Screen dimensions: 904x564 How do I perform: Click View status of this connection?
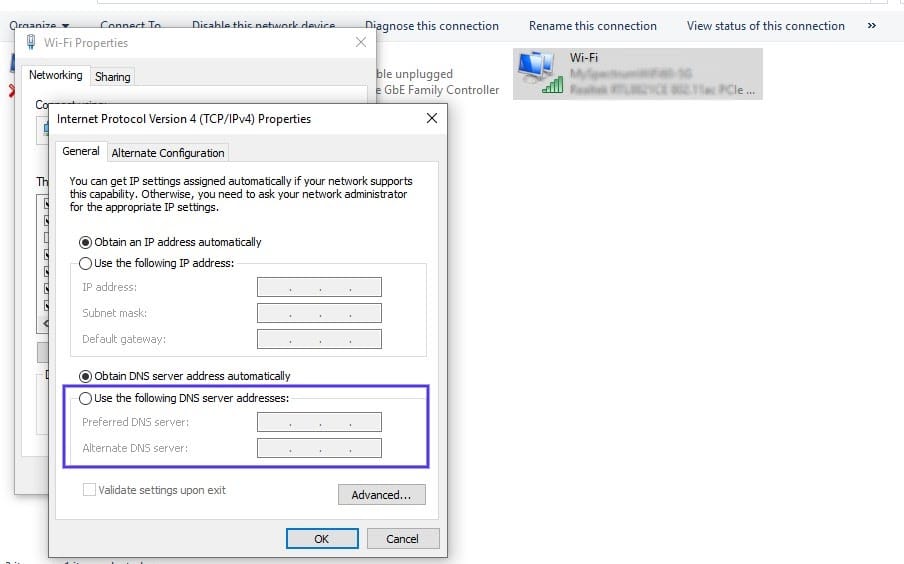pyautogui.click(x=766, y=26)
